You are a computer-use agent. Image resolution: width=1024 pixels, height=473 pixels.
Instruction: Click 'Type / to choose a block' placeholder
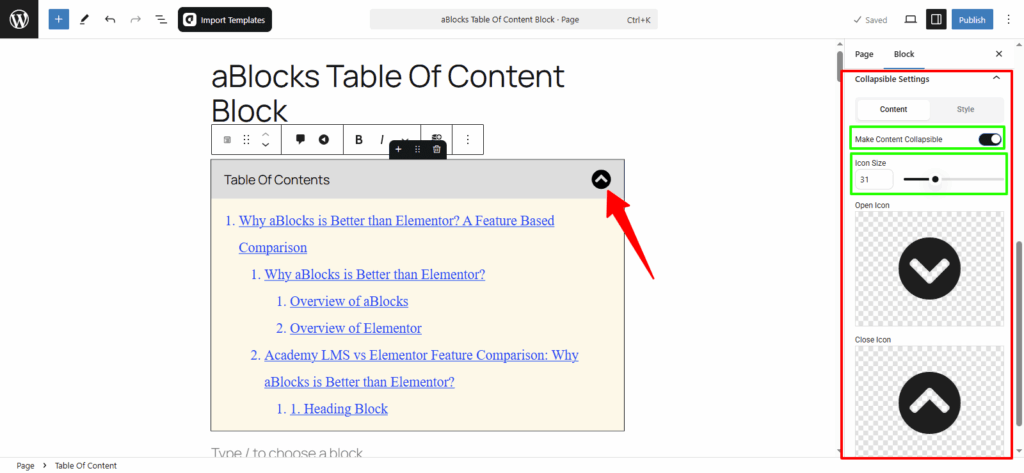click(x=287, y=453)
